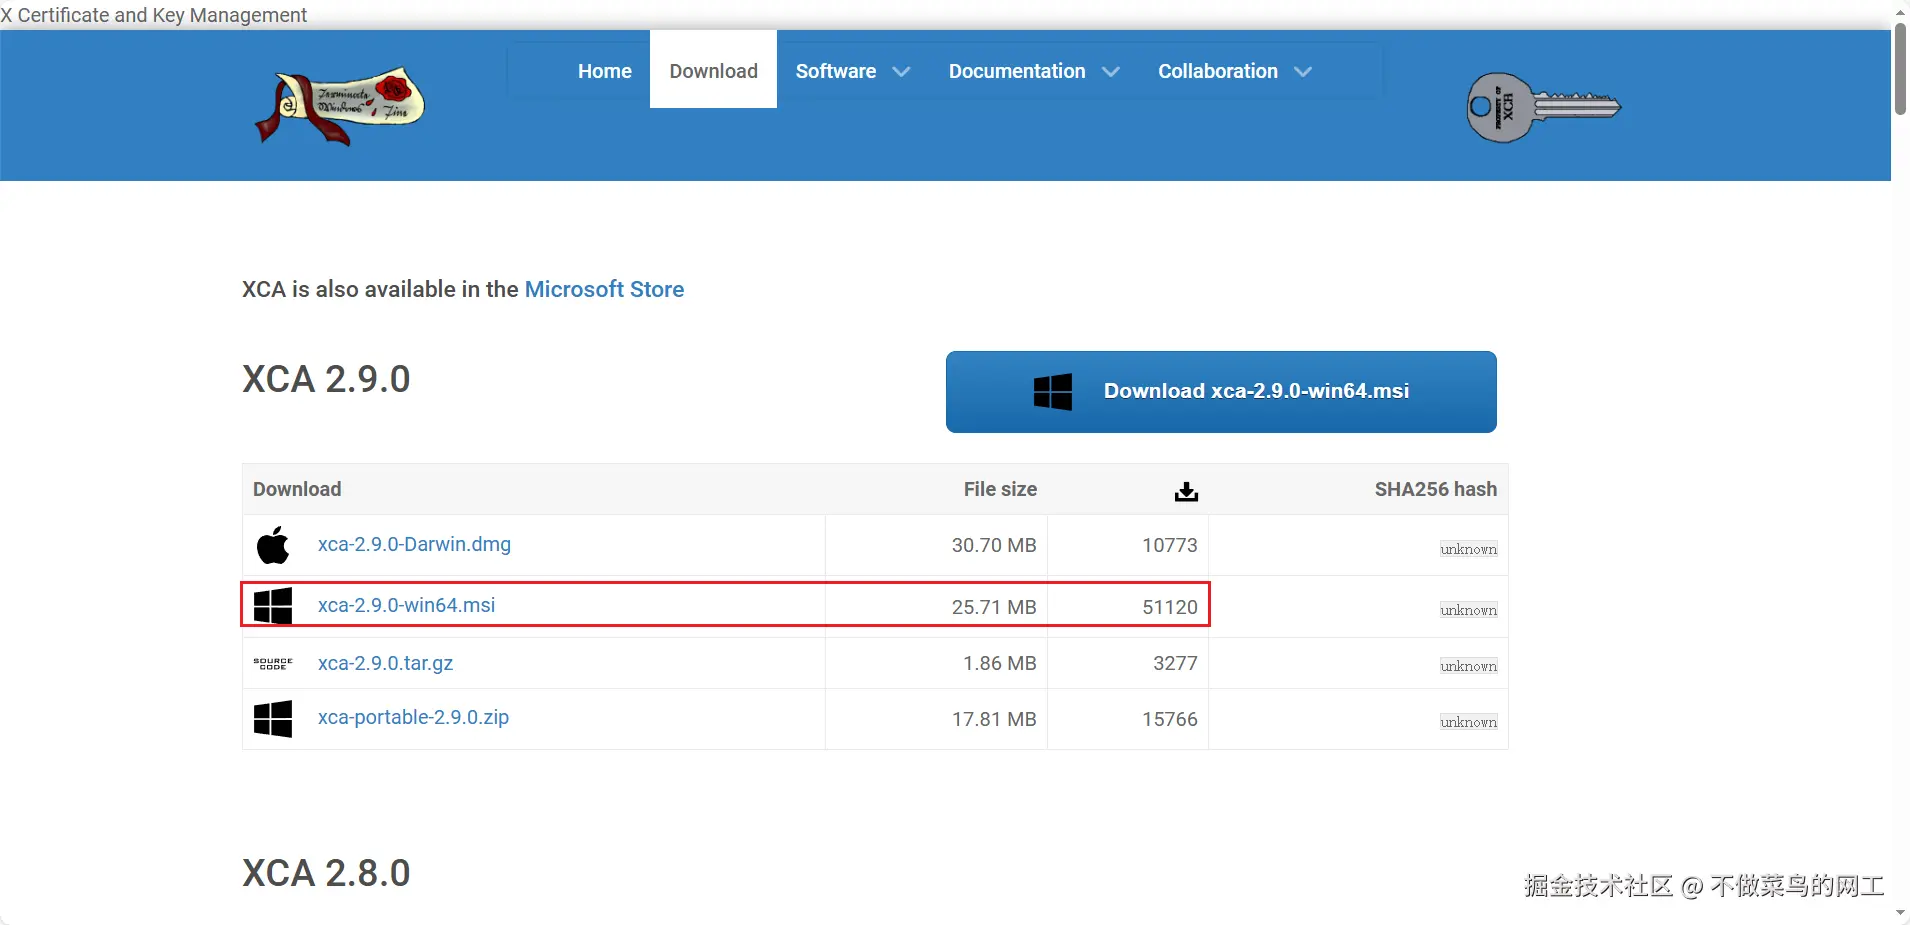This screenshot has height=925, width=1910.
Task: Expand the Collaboration dropdown menu
Action: click(x=1234, y=72)
